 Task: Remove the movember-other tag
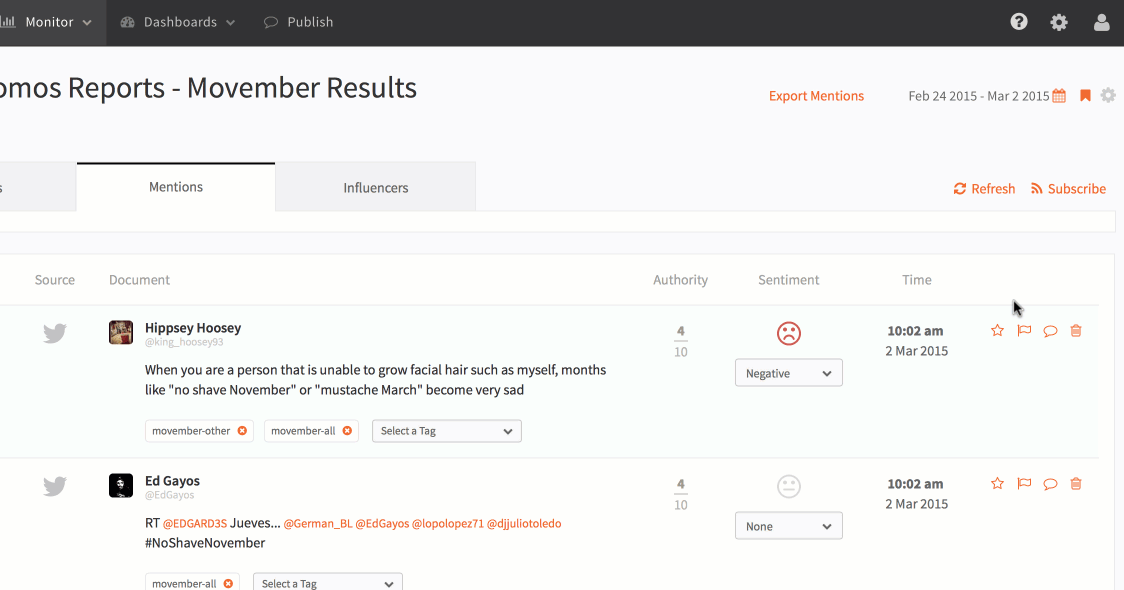(x=242, y=431)
